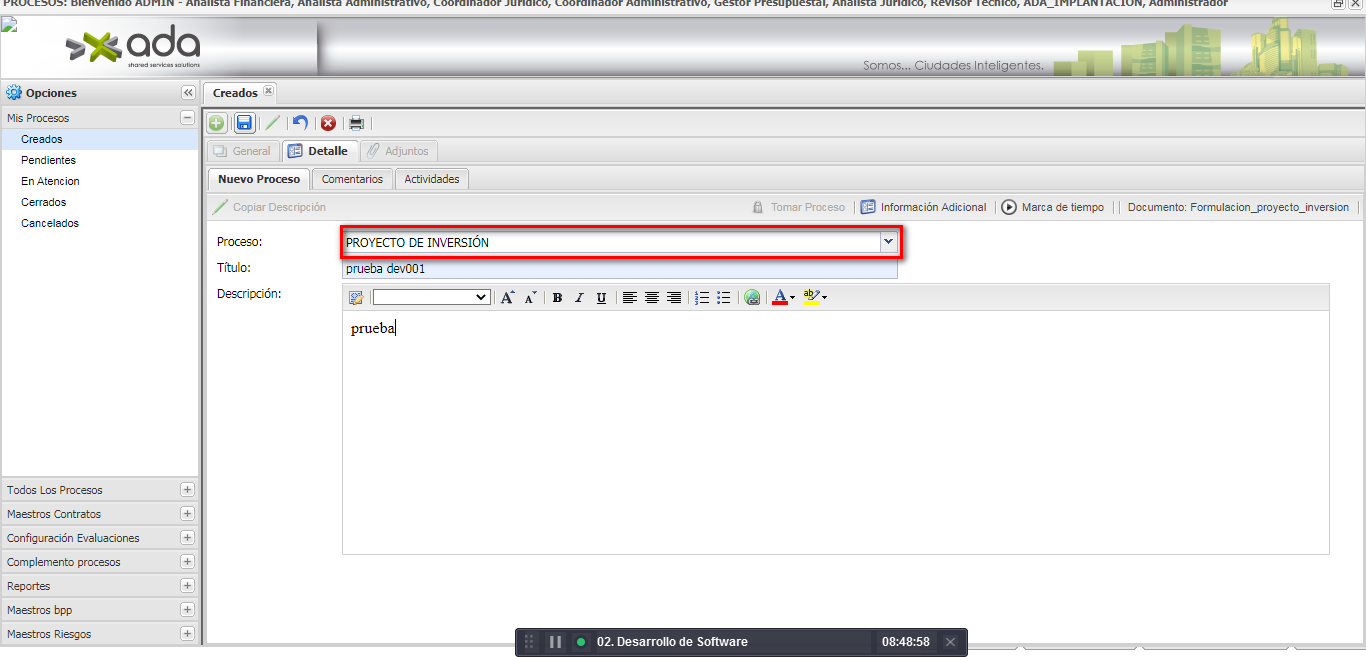Click the red cancel icon in toolbar

coord(328,123)
